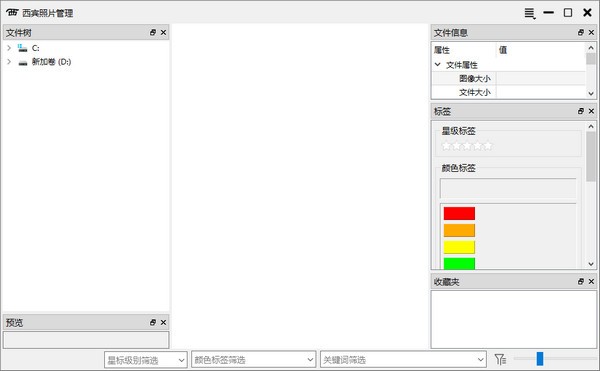Select the 图像大小 row
600x371 pixels.
509,78
